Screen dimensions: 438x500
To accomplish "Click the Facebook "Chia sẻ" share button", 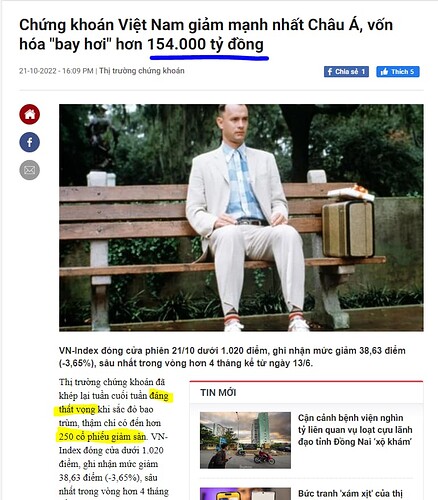I will pyautogui.click(x=346, y=72).
